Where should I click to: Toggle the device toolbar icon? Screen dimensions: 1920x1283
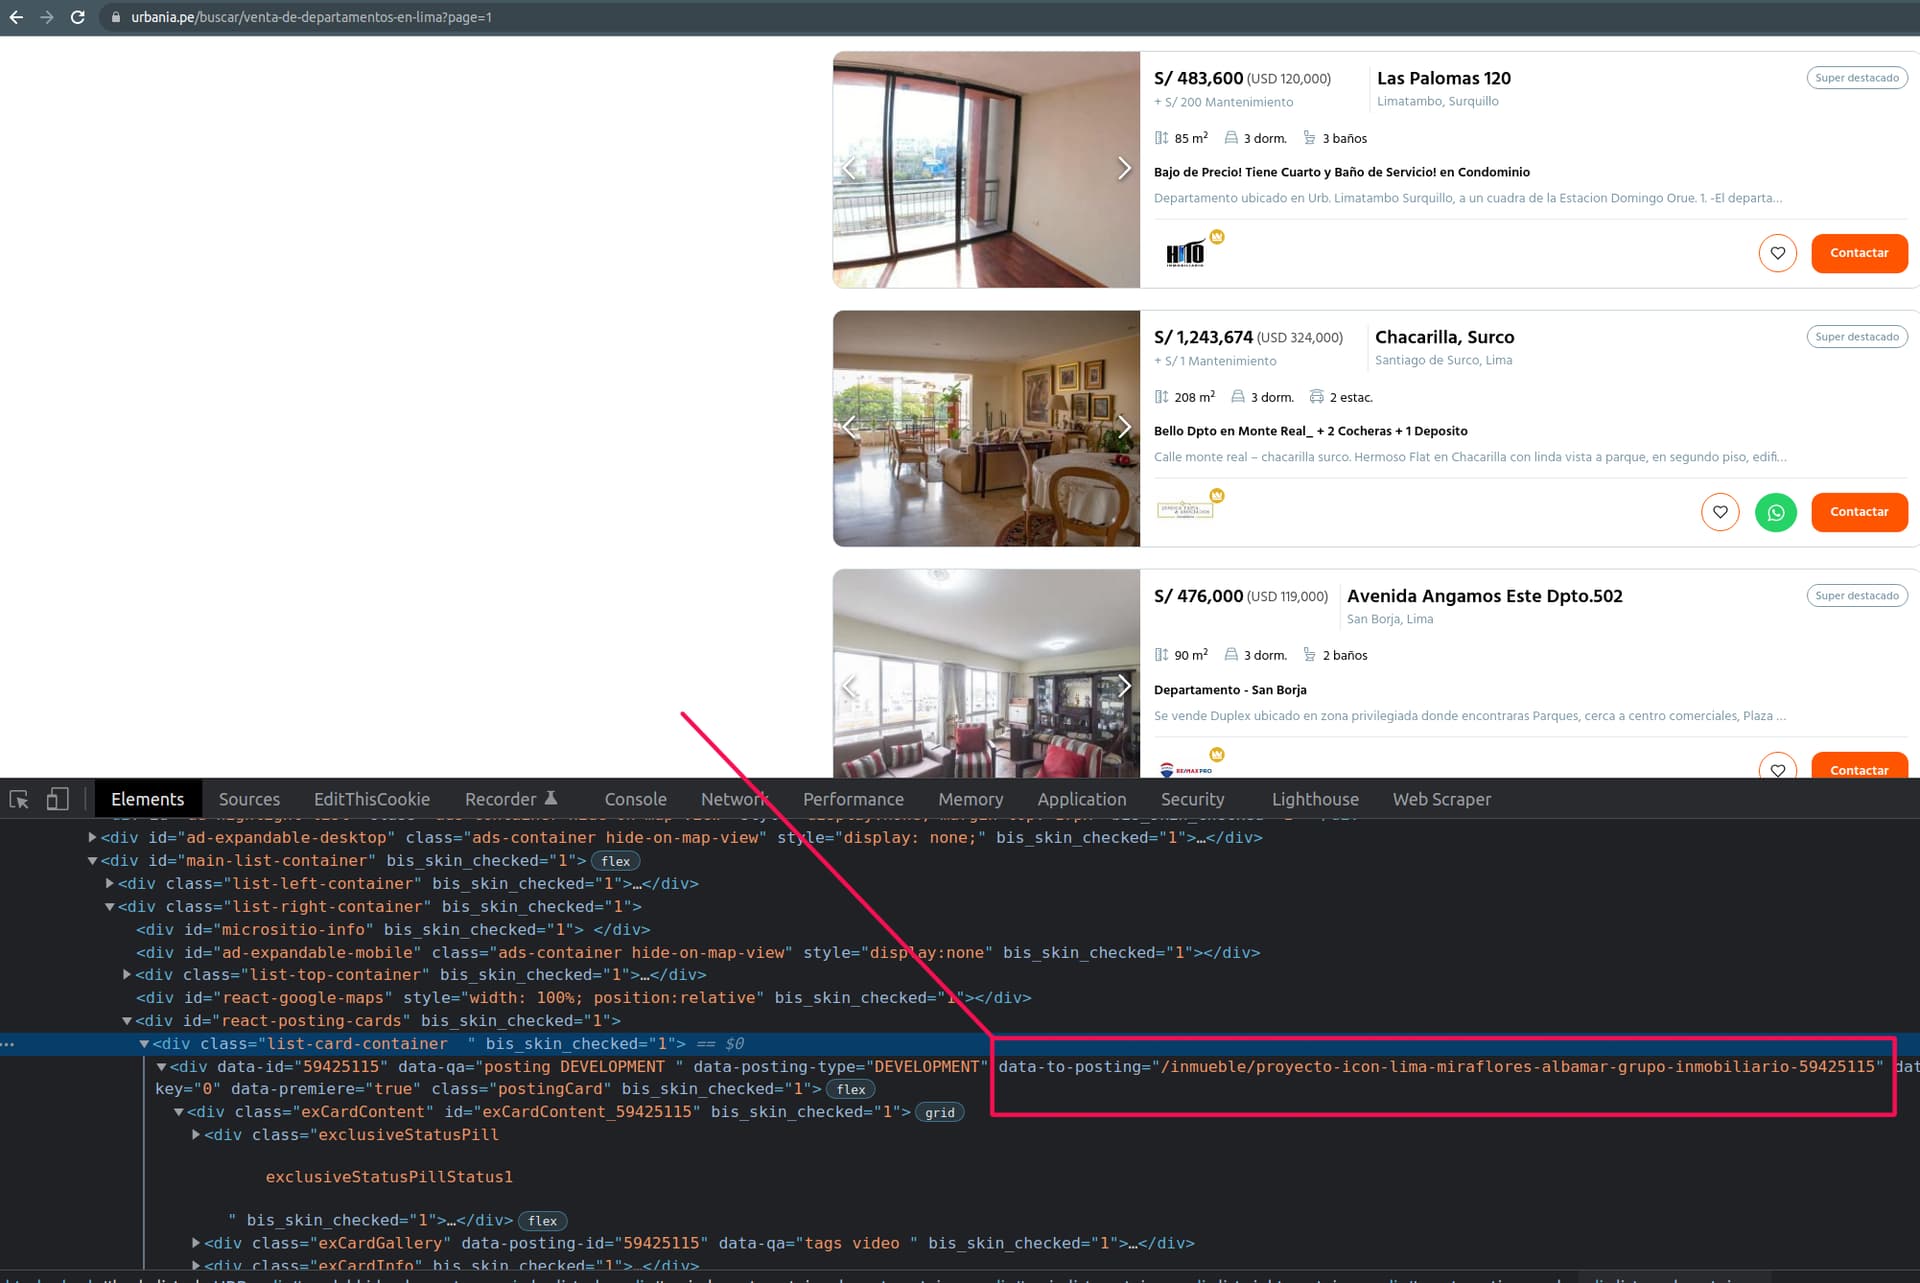tap(57, 799)
